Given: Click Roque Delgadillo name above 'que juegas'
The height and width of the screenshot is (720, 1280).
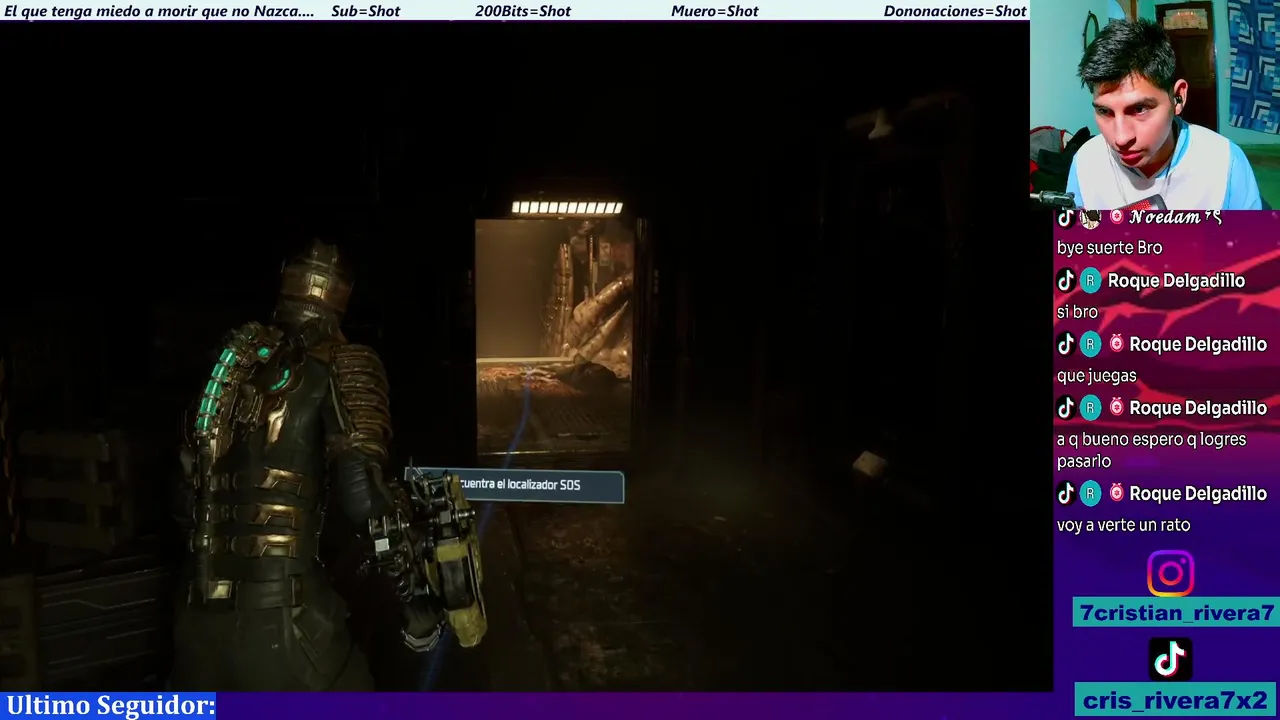Looking at the screenshot, I should [x=1198, y=344].
